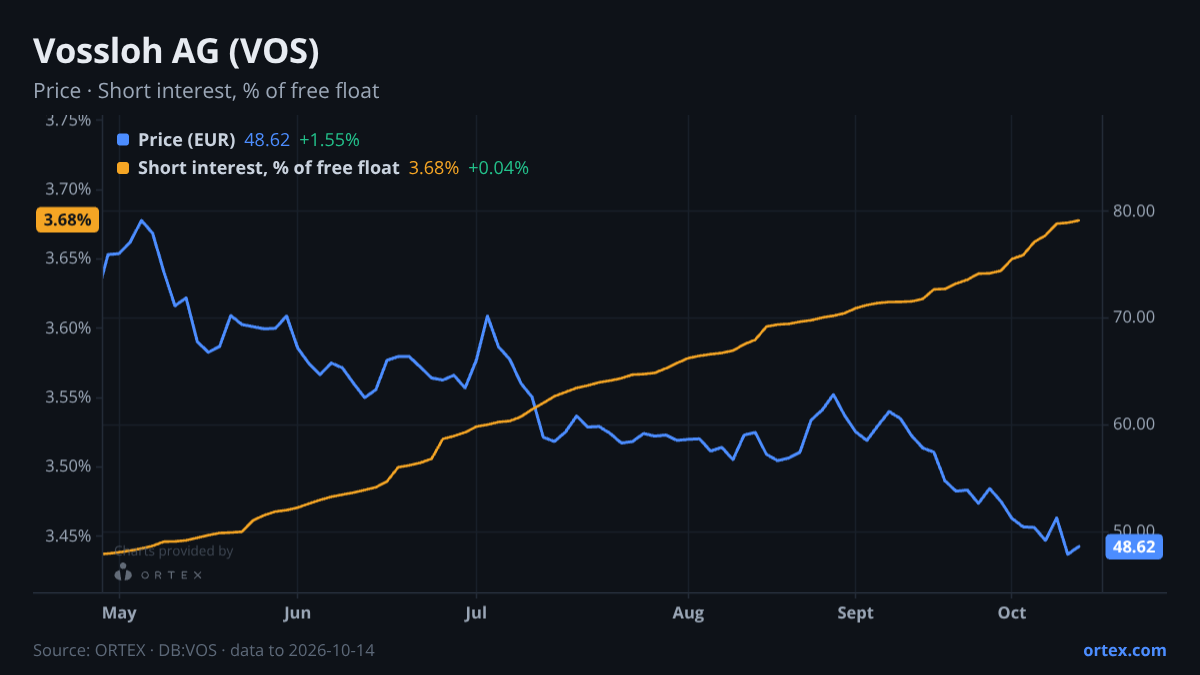Click the 3.45% left axis label
The width and height of the screenshot is (1200, 675).
tap(69, 536)
